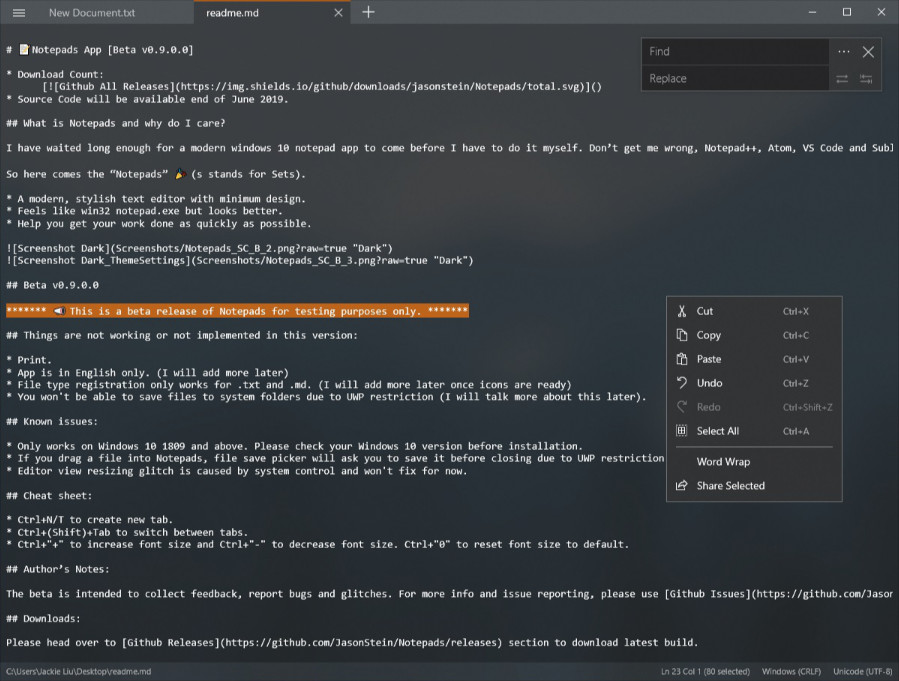Open find options ellipsis menu
Viewport: 899px width, 681px height.
coord(843,52)
